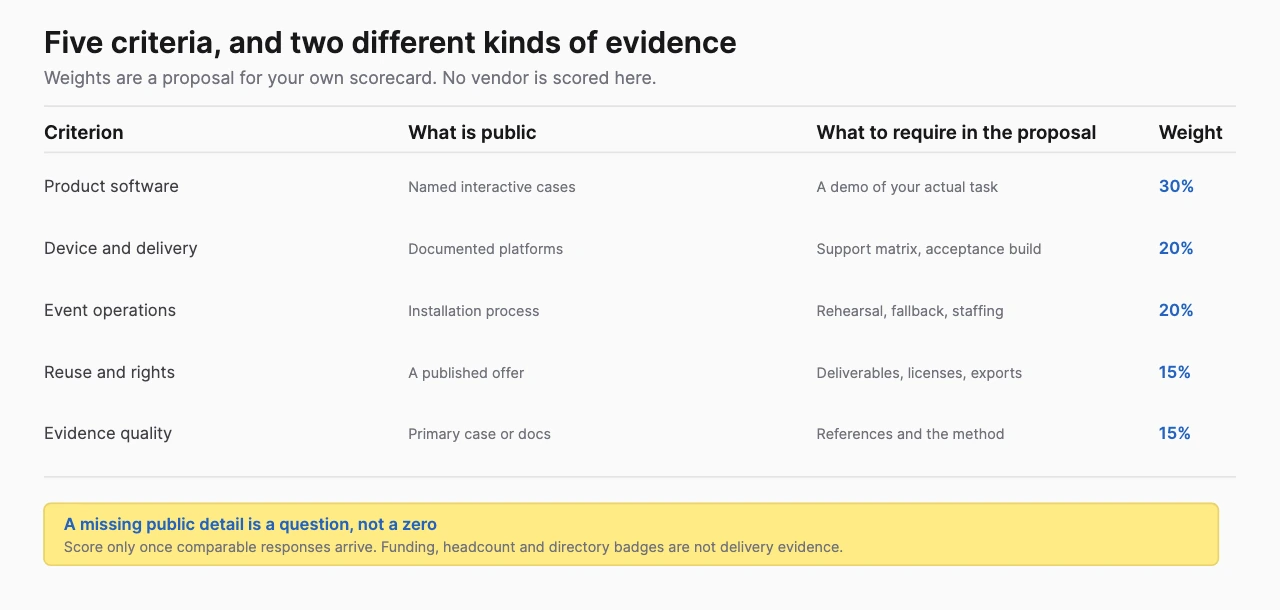
Task: Select the Product software row label
Action: [111, 186]
